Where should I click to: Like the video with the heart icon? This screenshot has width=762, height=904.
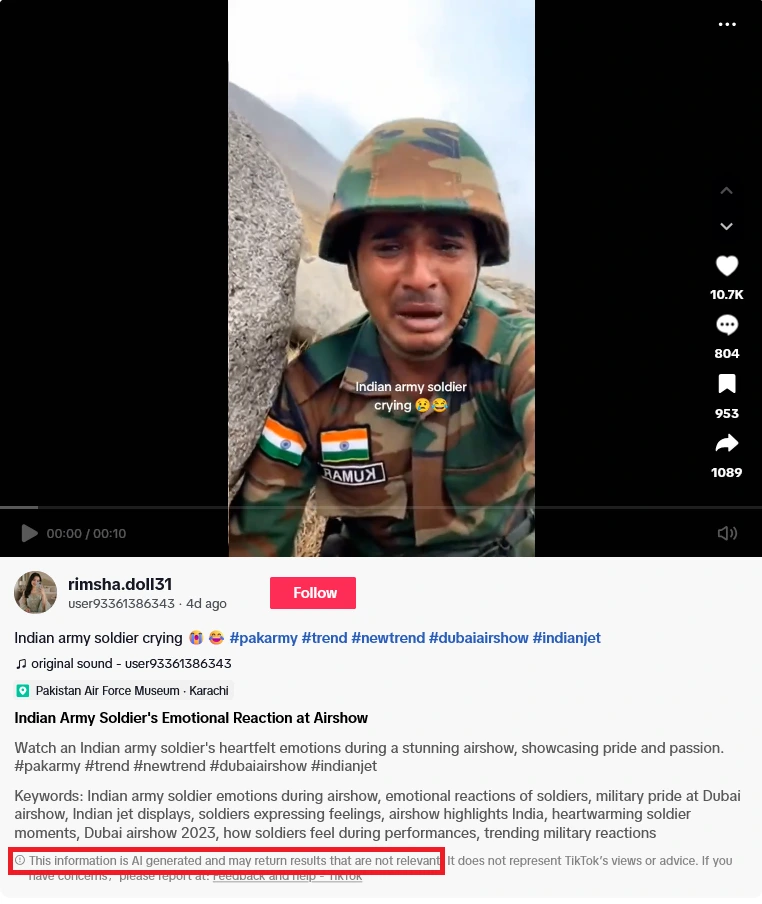[727, 266]
